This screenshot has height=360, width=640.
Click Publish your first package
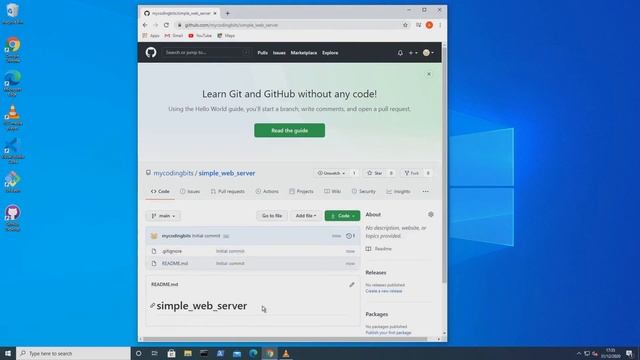388,333
